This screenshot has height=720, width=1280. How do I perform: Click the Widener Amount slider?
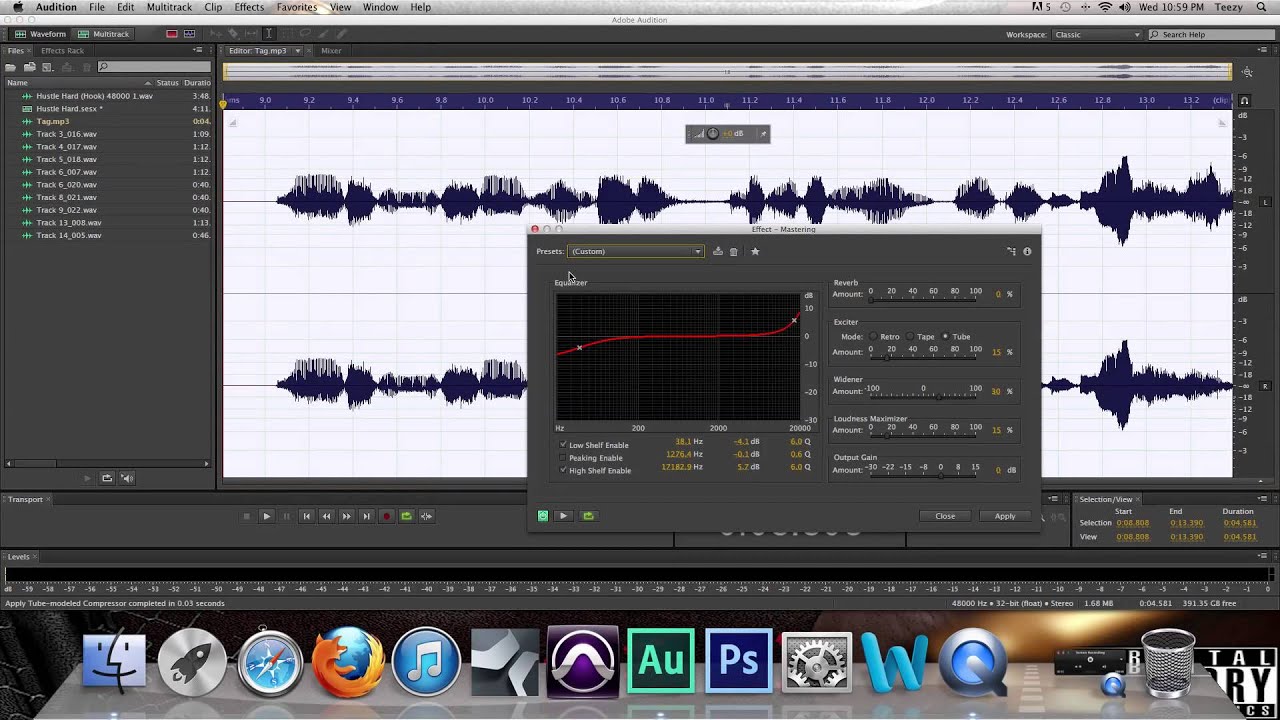pos(925,395)
